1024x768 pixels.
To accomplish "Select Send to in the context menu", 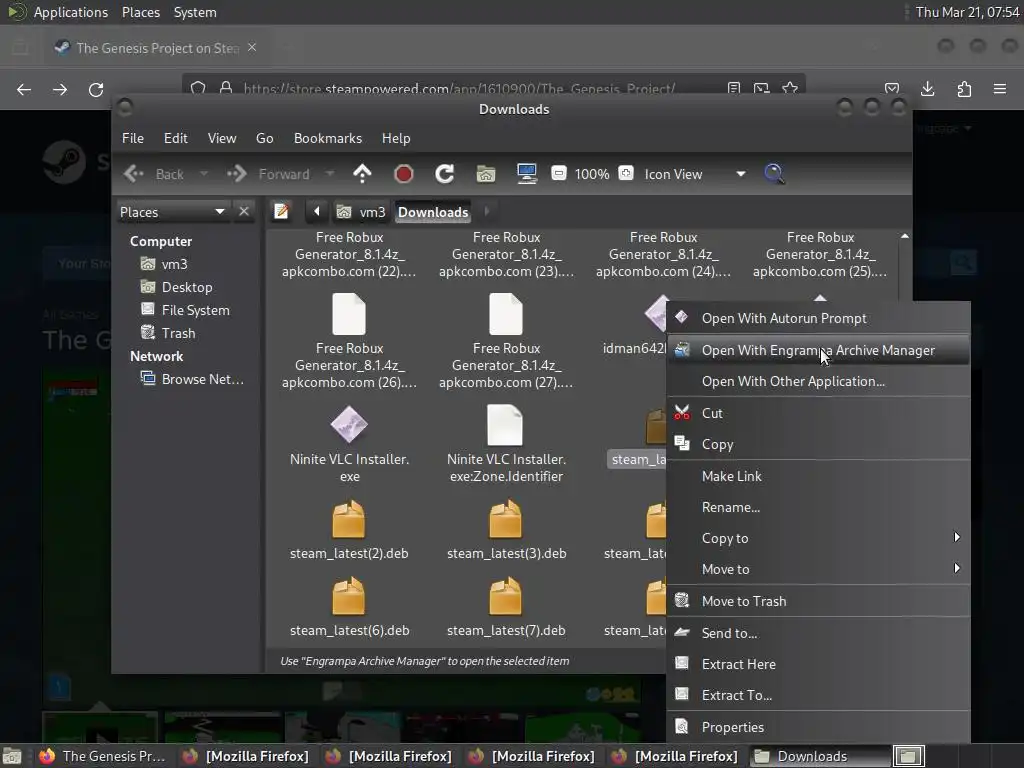I will 818,633.
